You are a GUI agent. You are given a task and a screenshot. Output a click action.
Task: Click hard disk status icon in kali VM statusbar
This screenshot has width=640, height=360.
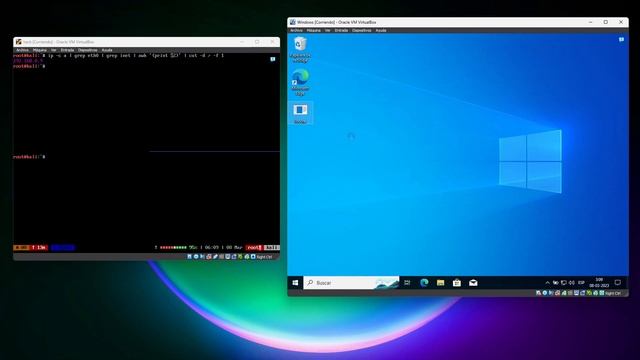pos(189,256)
